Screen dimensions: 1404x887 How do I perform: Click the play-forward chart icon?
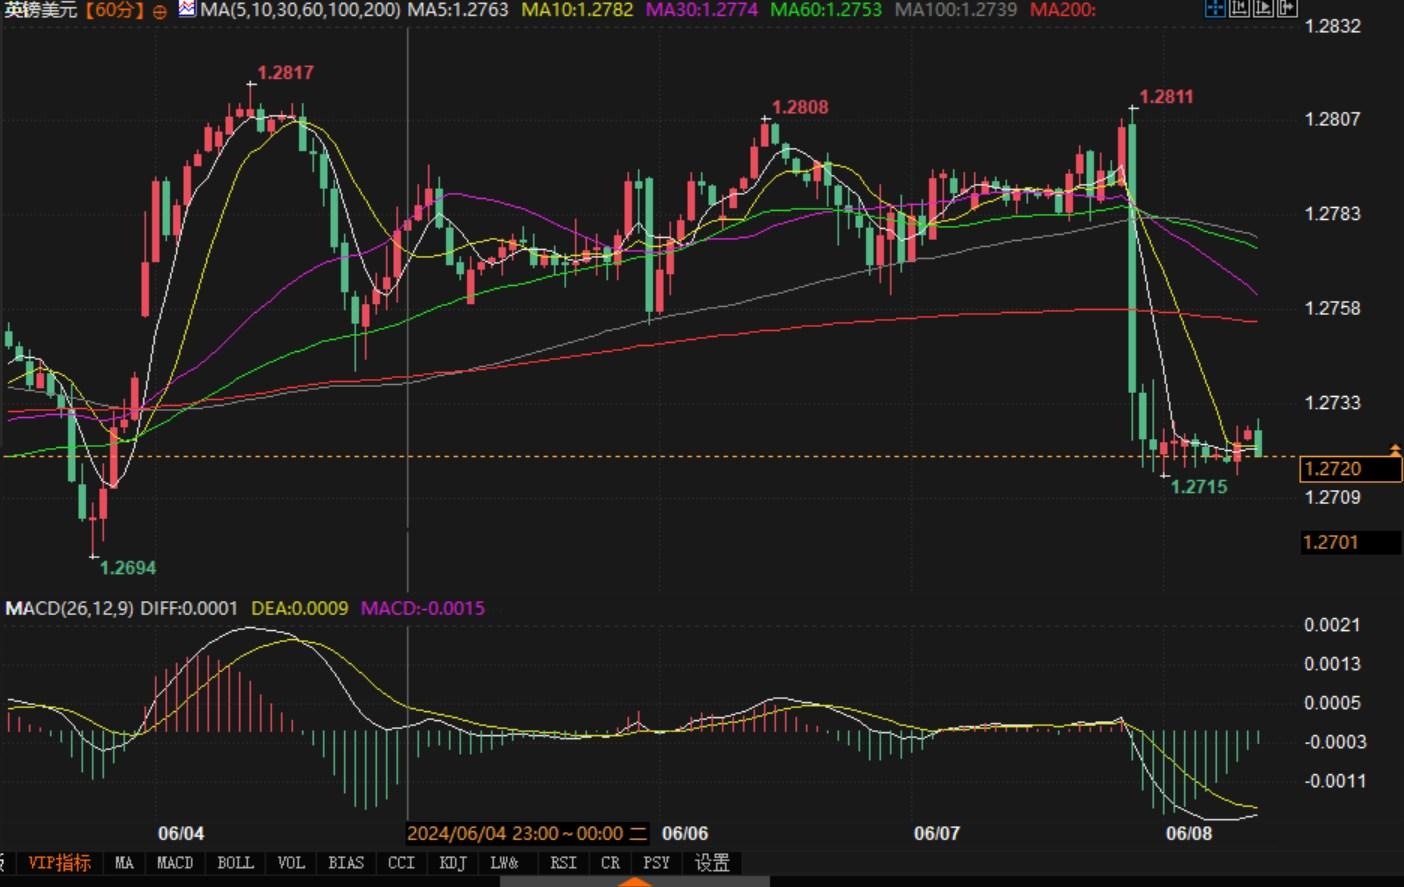(1263, 9)
